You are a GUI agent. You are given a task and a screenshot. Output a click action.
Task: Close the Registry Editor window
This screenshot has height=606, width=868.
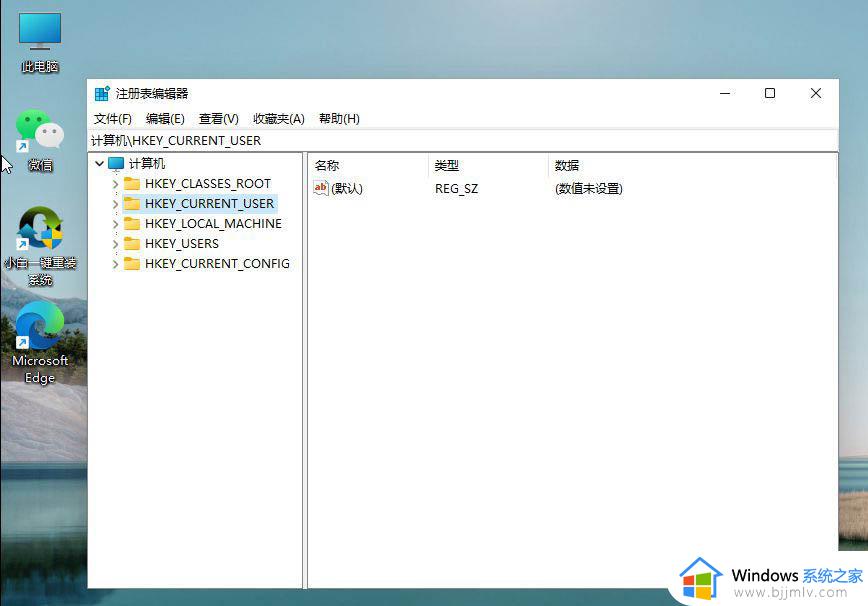(x=815, y=94)
